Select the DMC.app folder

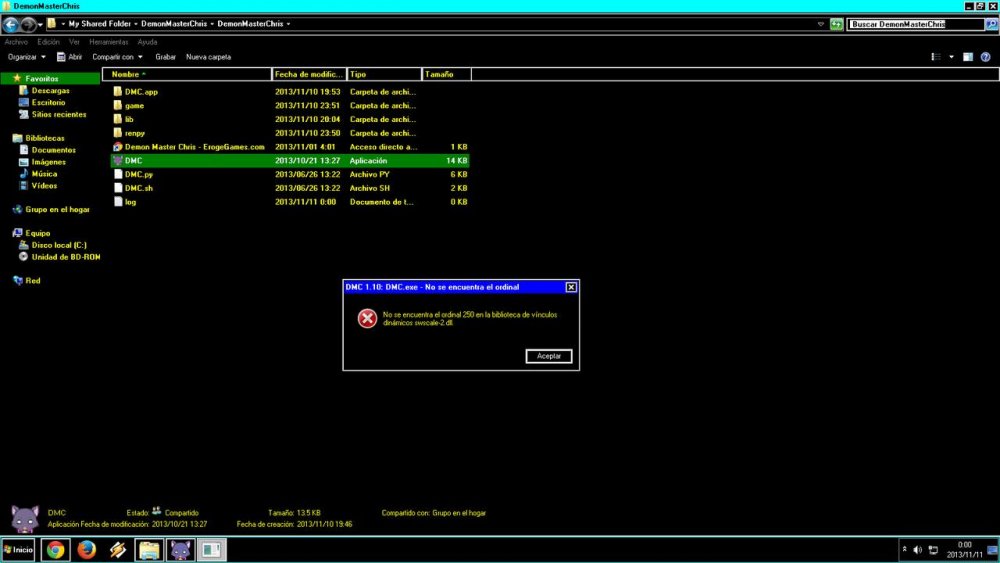pos(141,92)
